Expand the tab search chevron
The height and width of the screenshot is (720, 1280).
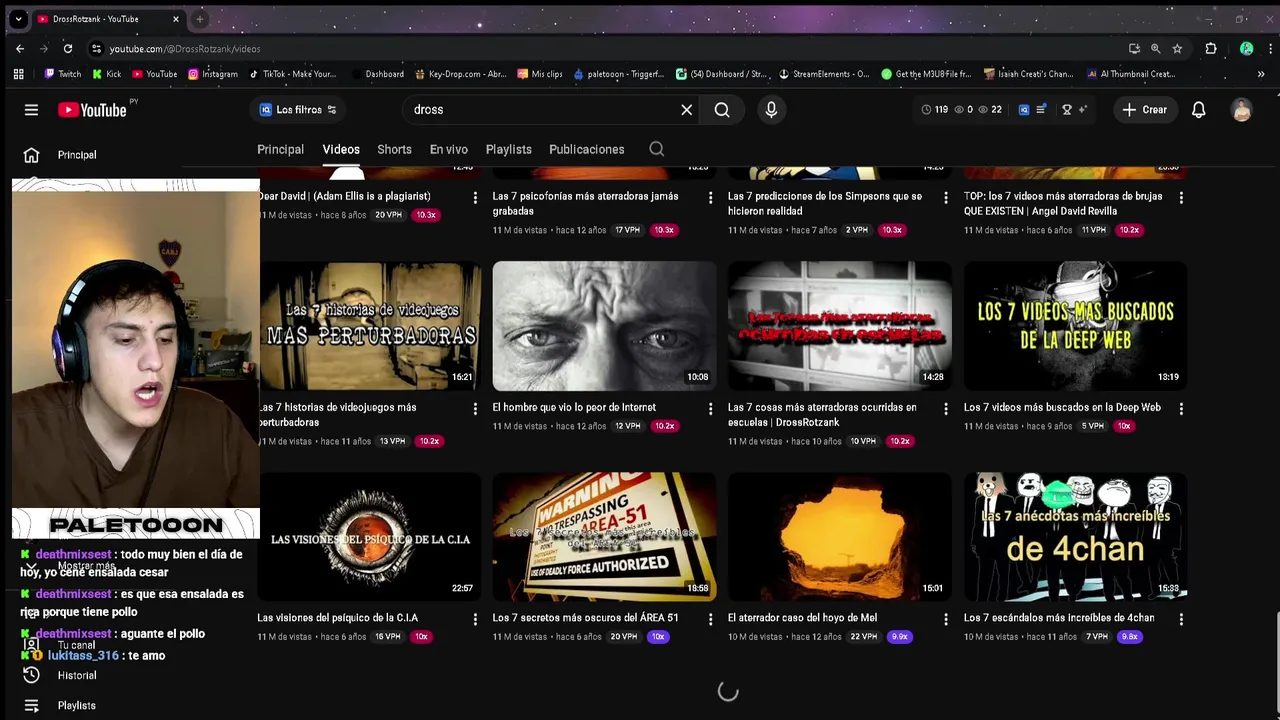click(18, 19)
